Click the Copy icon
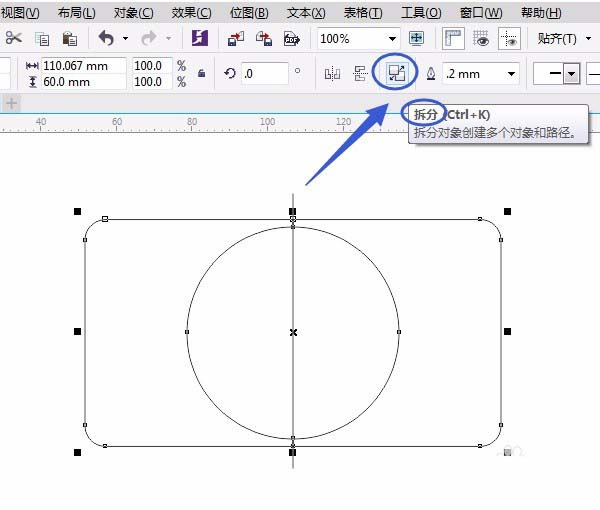 coord(42,39)
